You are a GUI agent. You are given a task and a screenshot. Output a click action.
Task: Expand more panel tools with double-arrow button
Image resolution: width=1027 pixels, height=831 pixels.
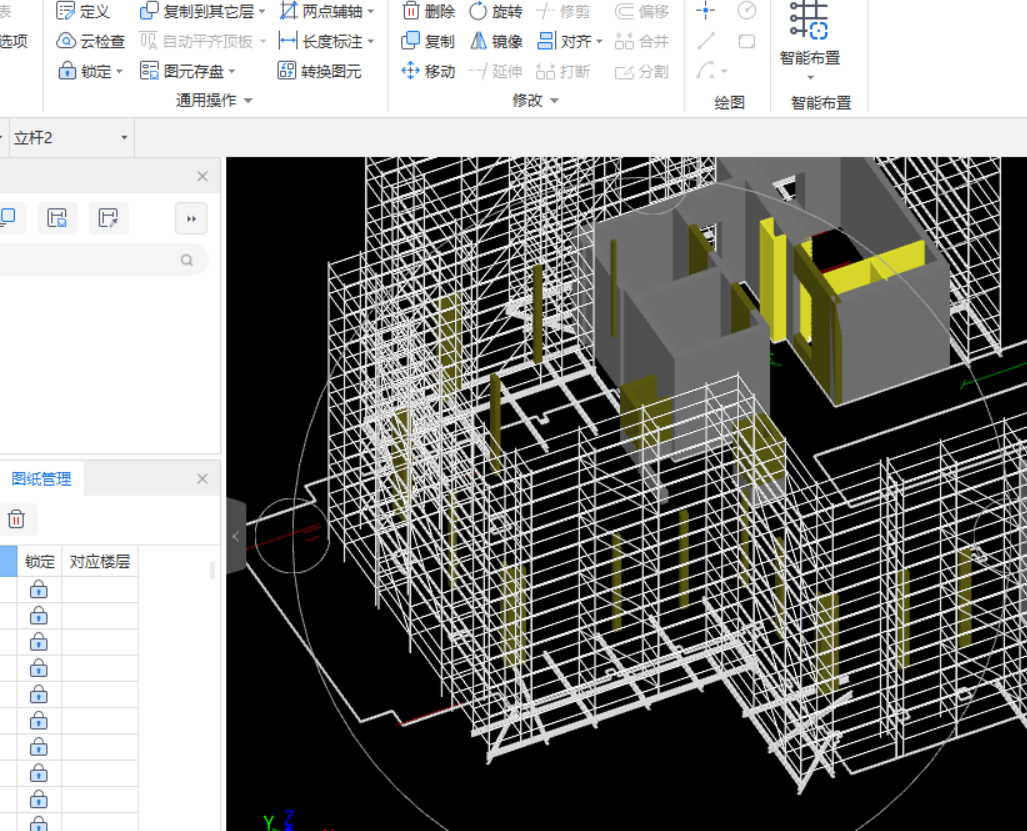point(191,219)
